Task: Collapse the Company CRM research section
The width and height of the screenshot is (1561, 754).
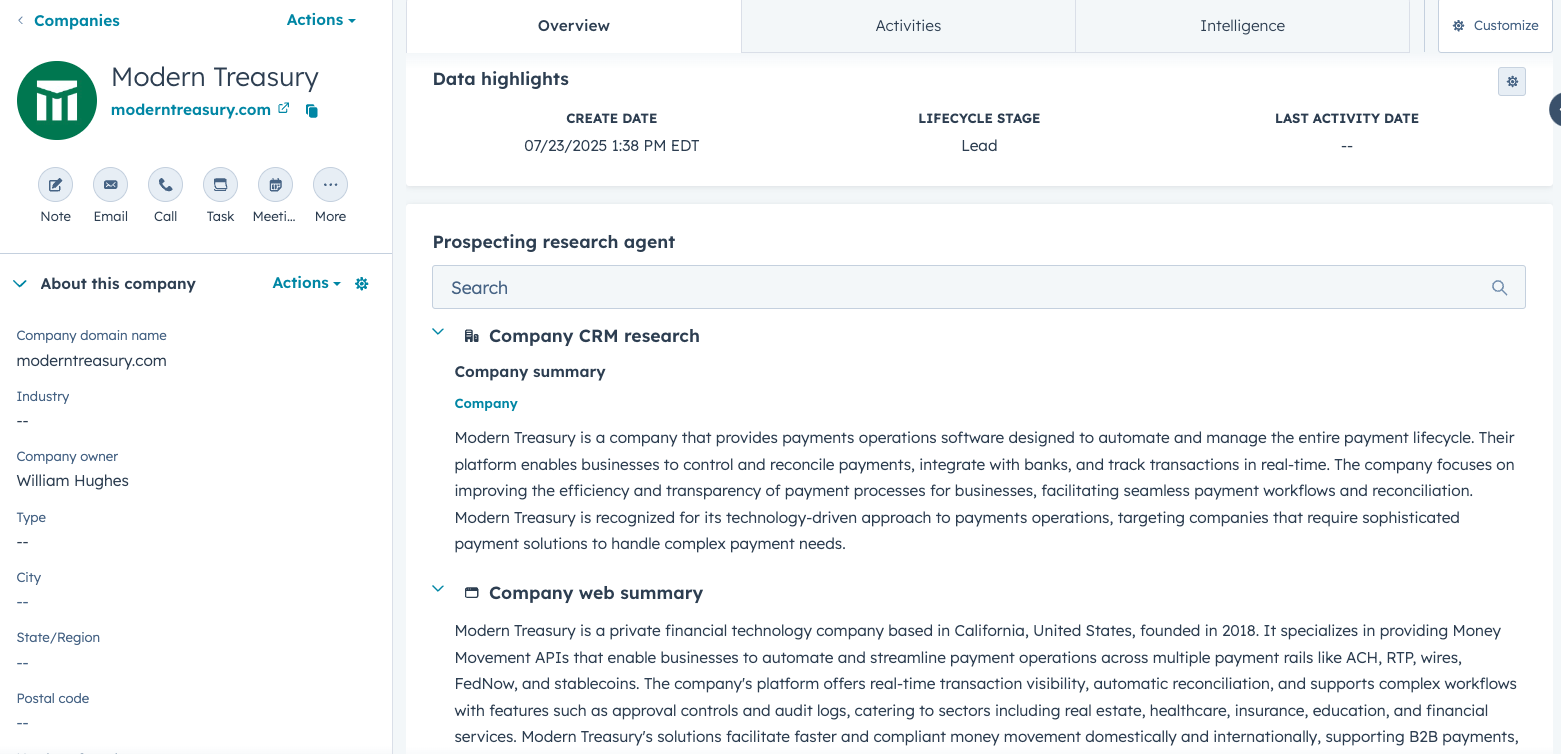Action: tap(437, 331)
